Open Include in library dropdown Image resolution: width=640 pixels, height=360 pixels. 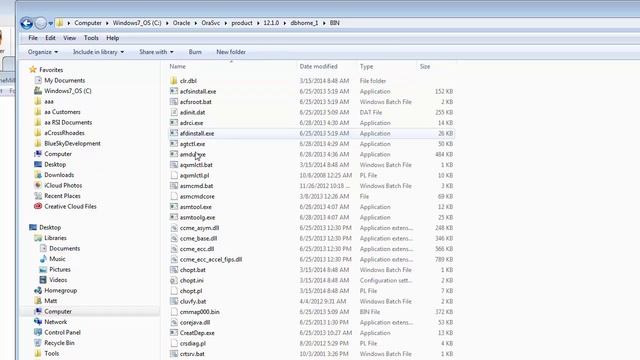pyautogui.click(x=98, y=52)
